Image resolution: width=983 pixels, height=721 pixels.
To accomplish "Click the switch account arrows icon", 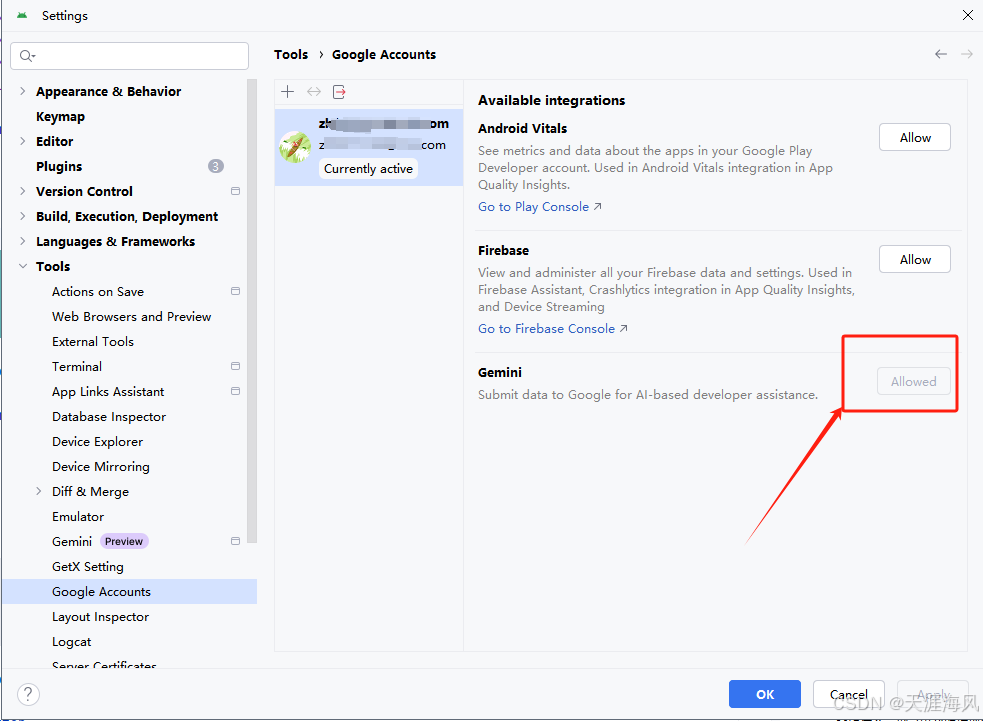I will [x=313, y=92].
